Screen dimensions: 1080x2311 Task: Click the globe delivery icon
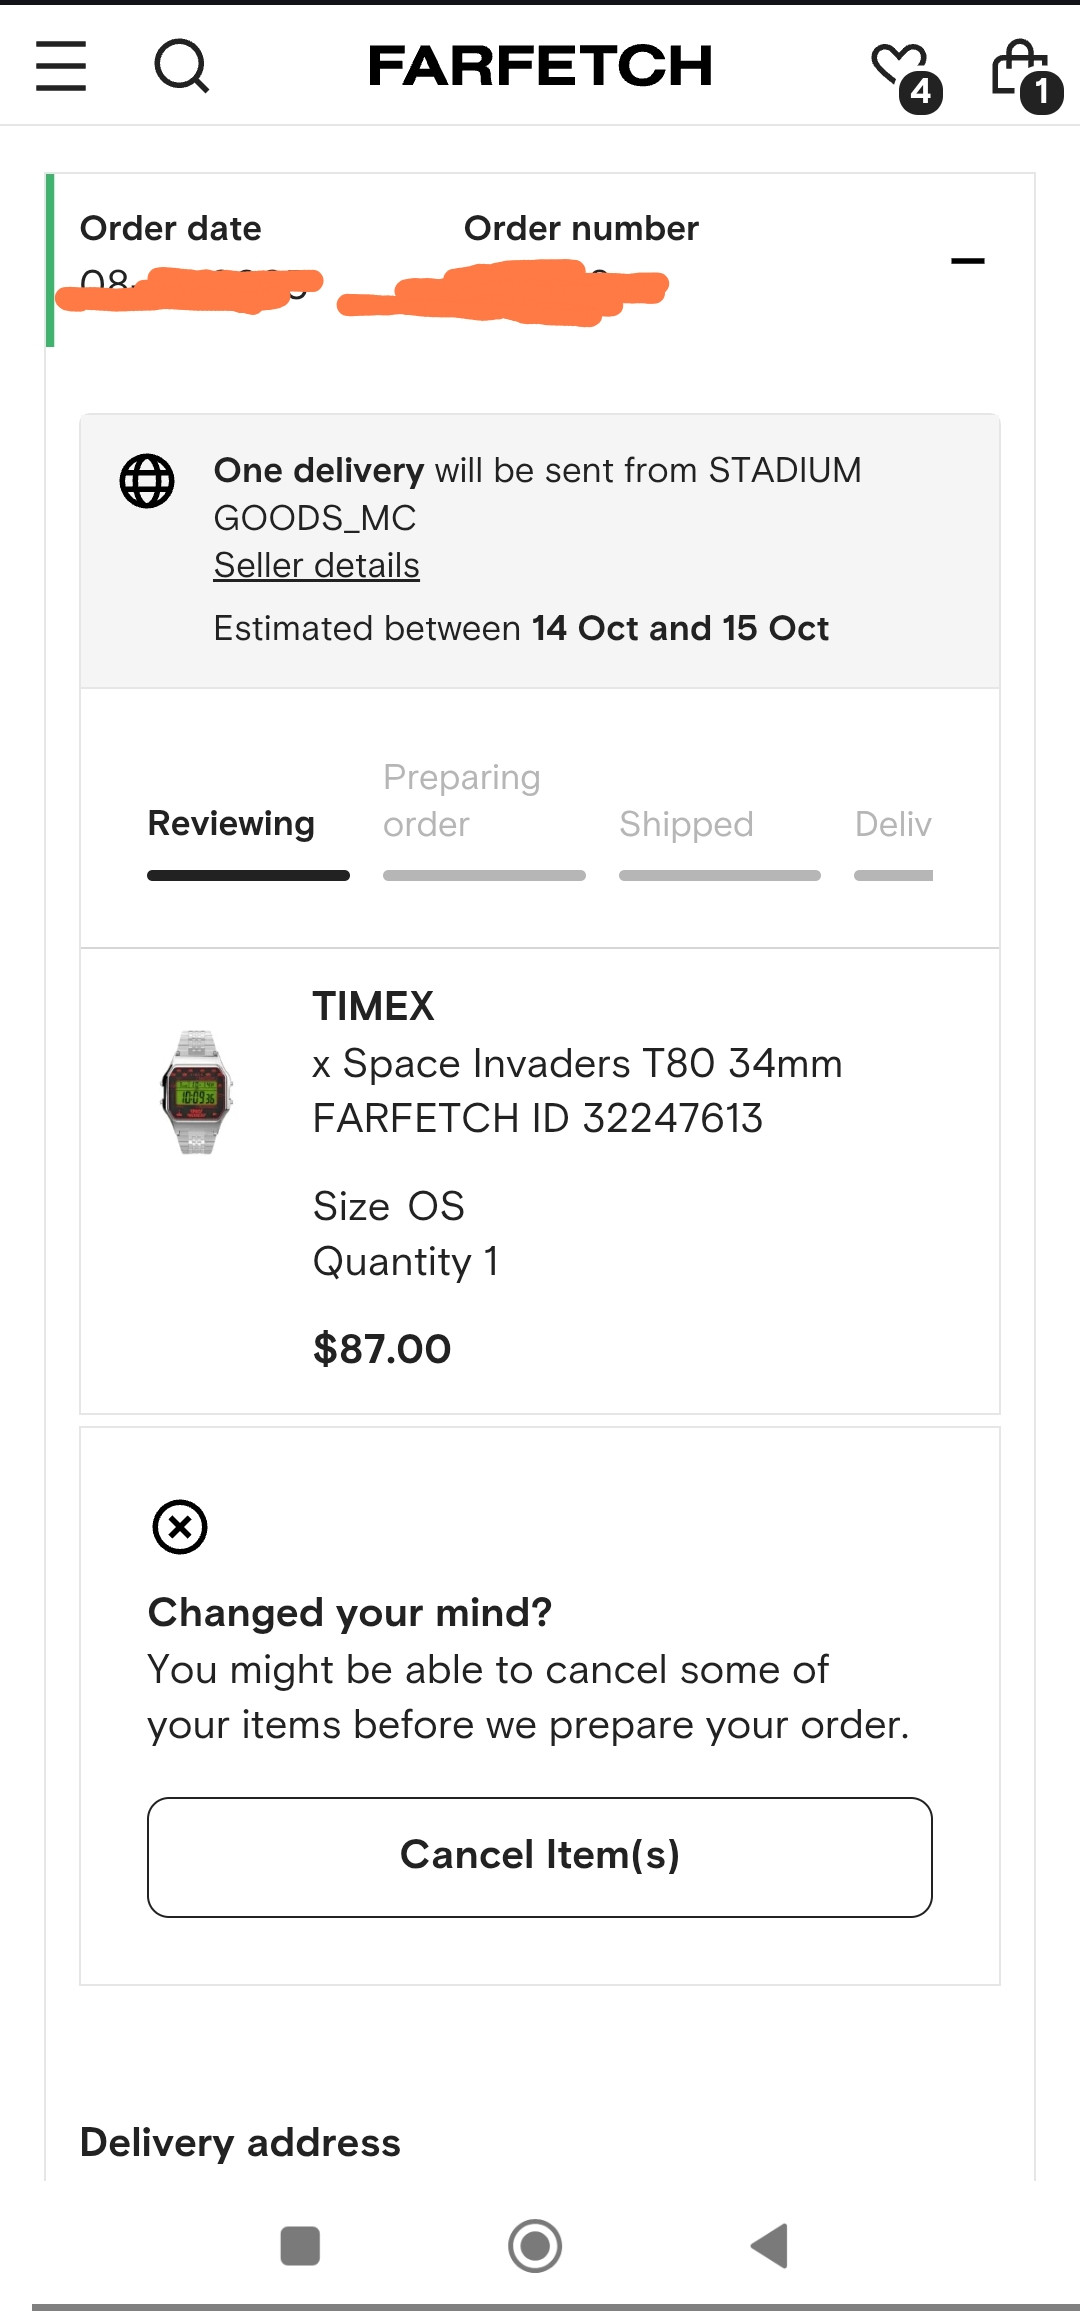point(147,481)
